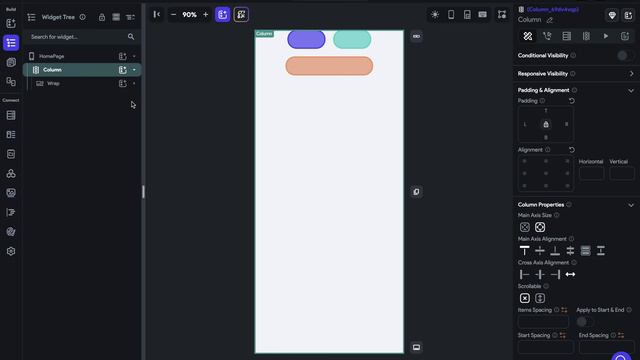Set Main Axis Alignment to center
640x360 pixels.
(540, 251)
